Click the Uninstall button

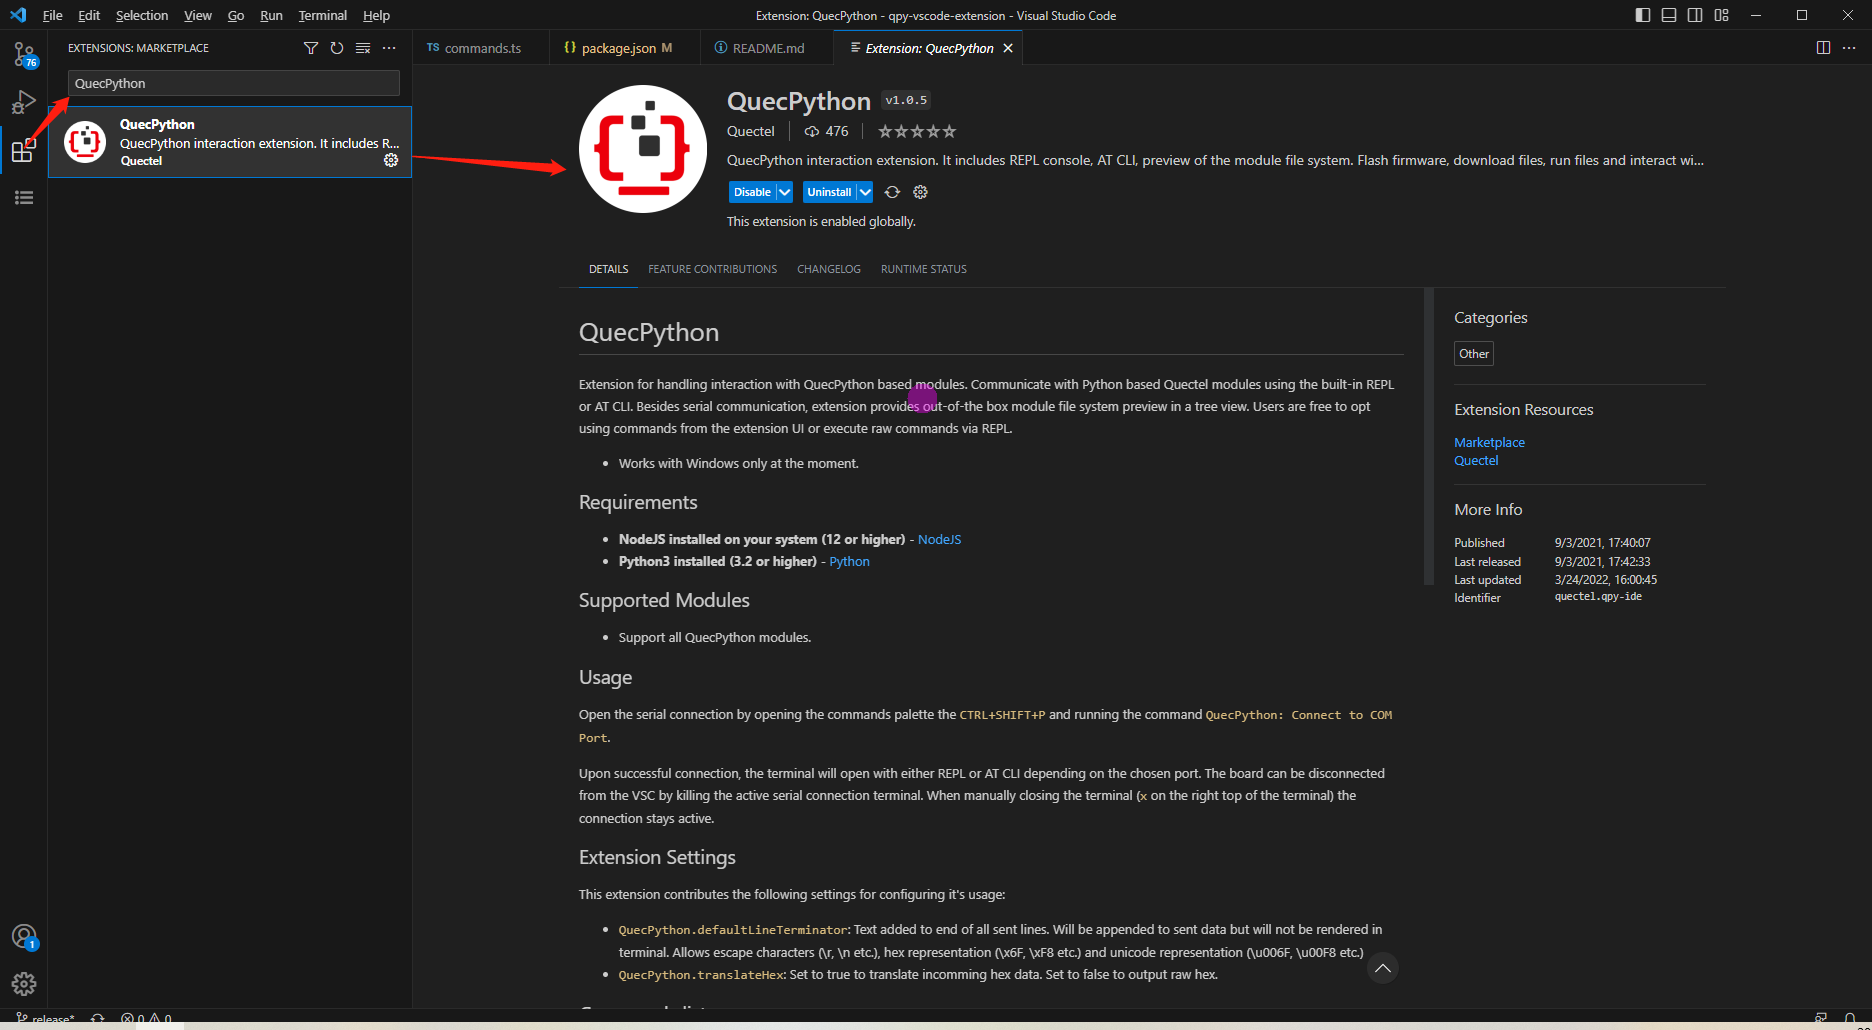pos(829,192)
